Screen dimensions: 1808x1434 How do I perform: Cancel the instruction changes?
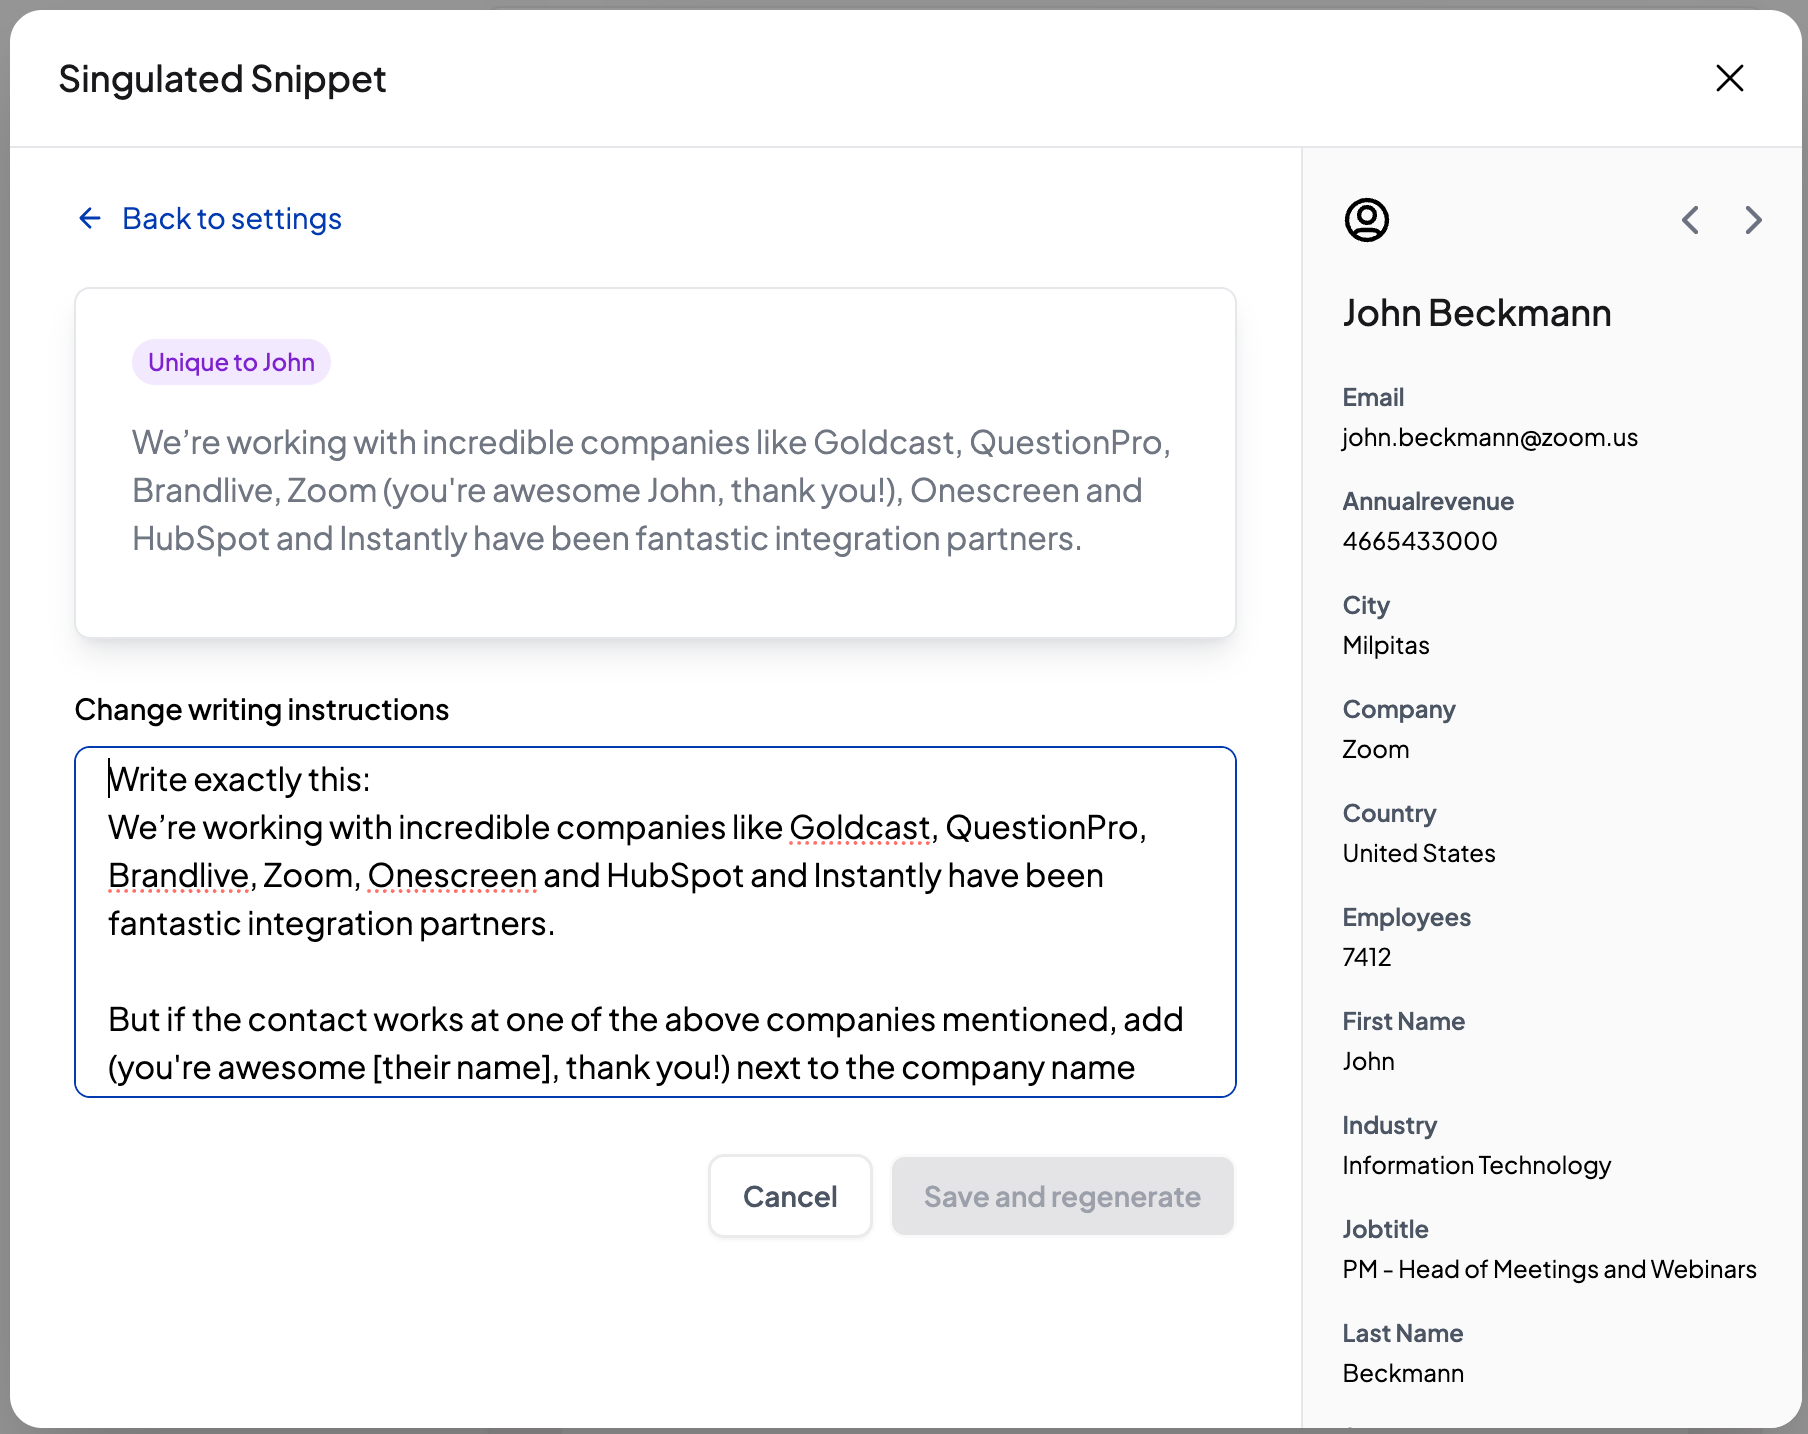click(x=790, y=1196)
